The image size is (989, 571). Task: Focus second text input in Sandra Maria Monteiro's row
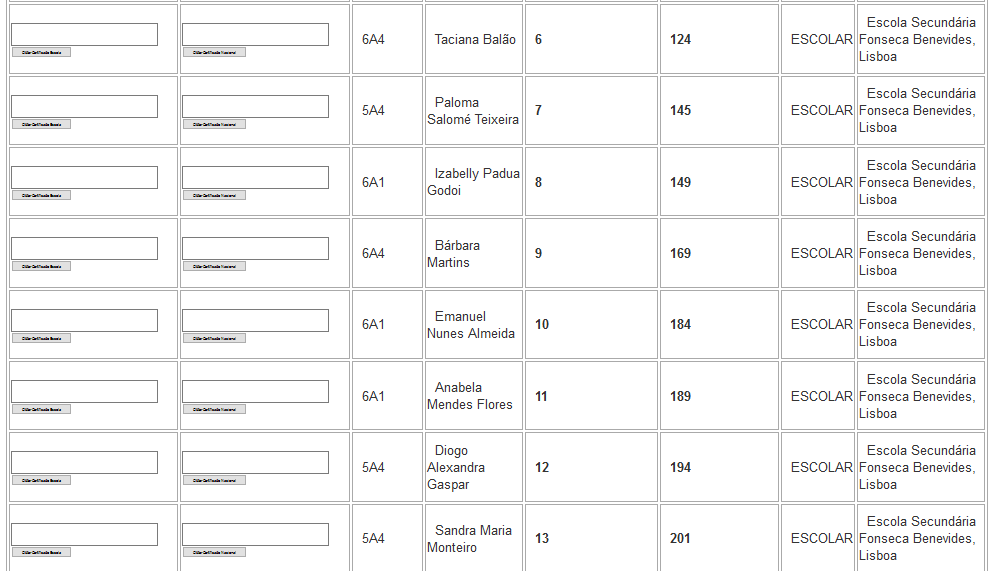coord(255,534)
